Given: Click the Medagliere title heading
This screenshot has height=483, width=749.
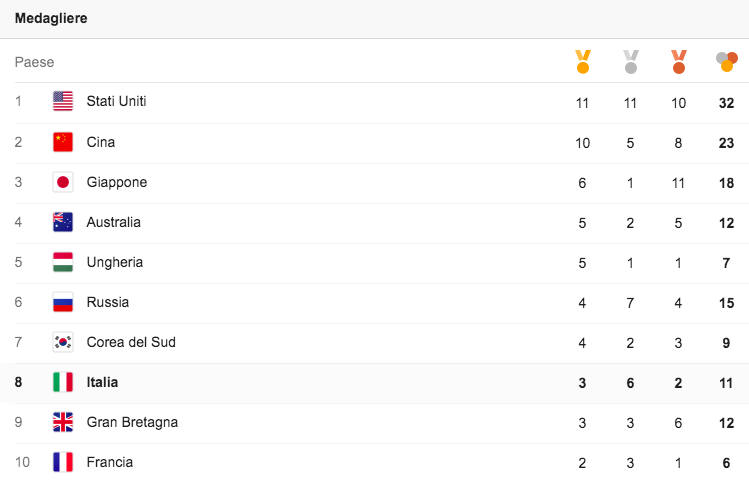Looking at the screenshot, I should click(51, 18).
